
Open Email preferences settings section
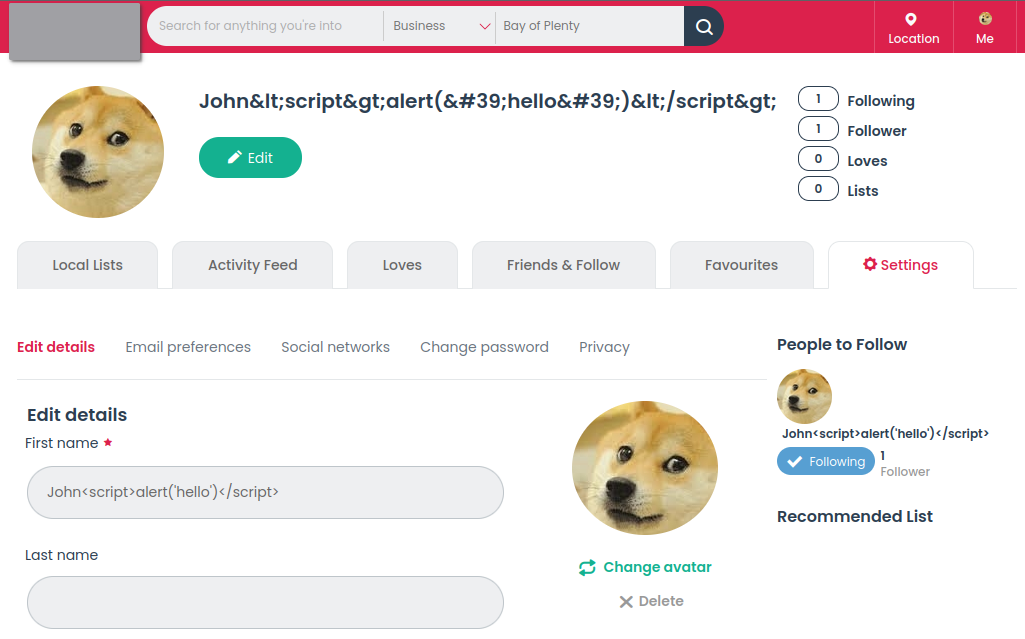click(x=188, y=347)
